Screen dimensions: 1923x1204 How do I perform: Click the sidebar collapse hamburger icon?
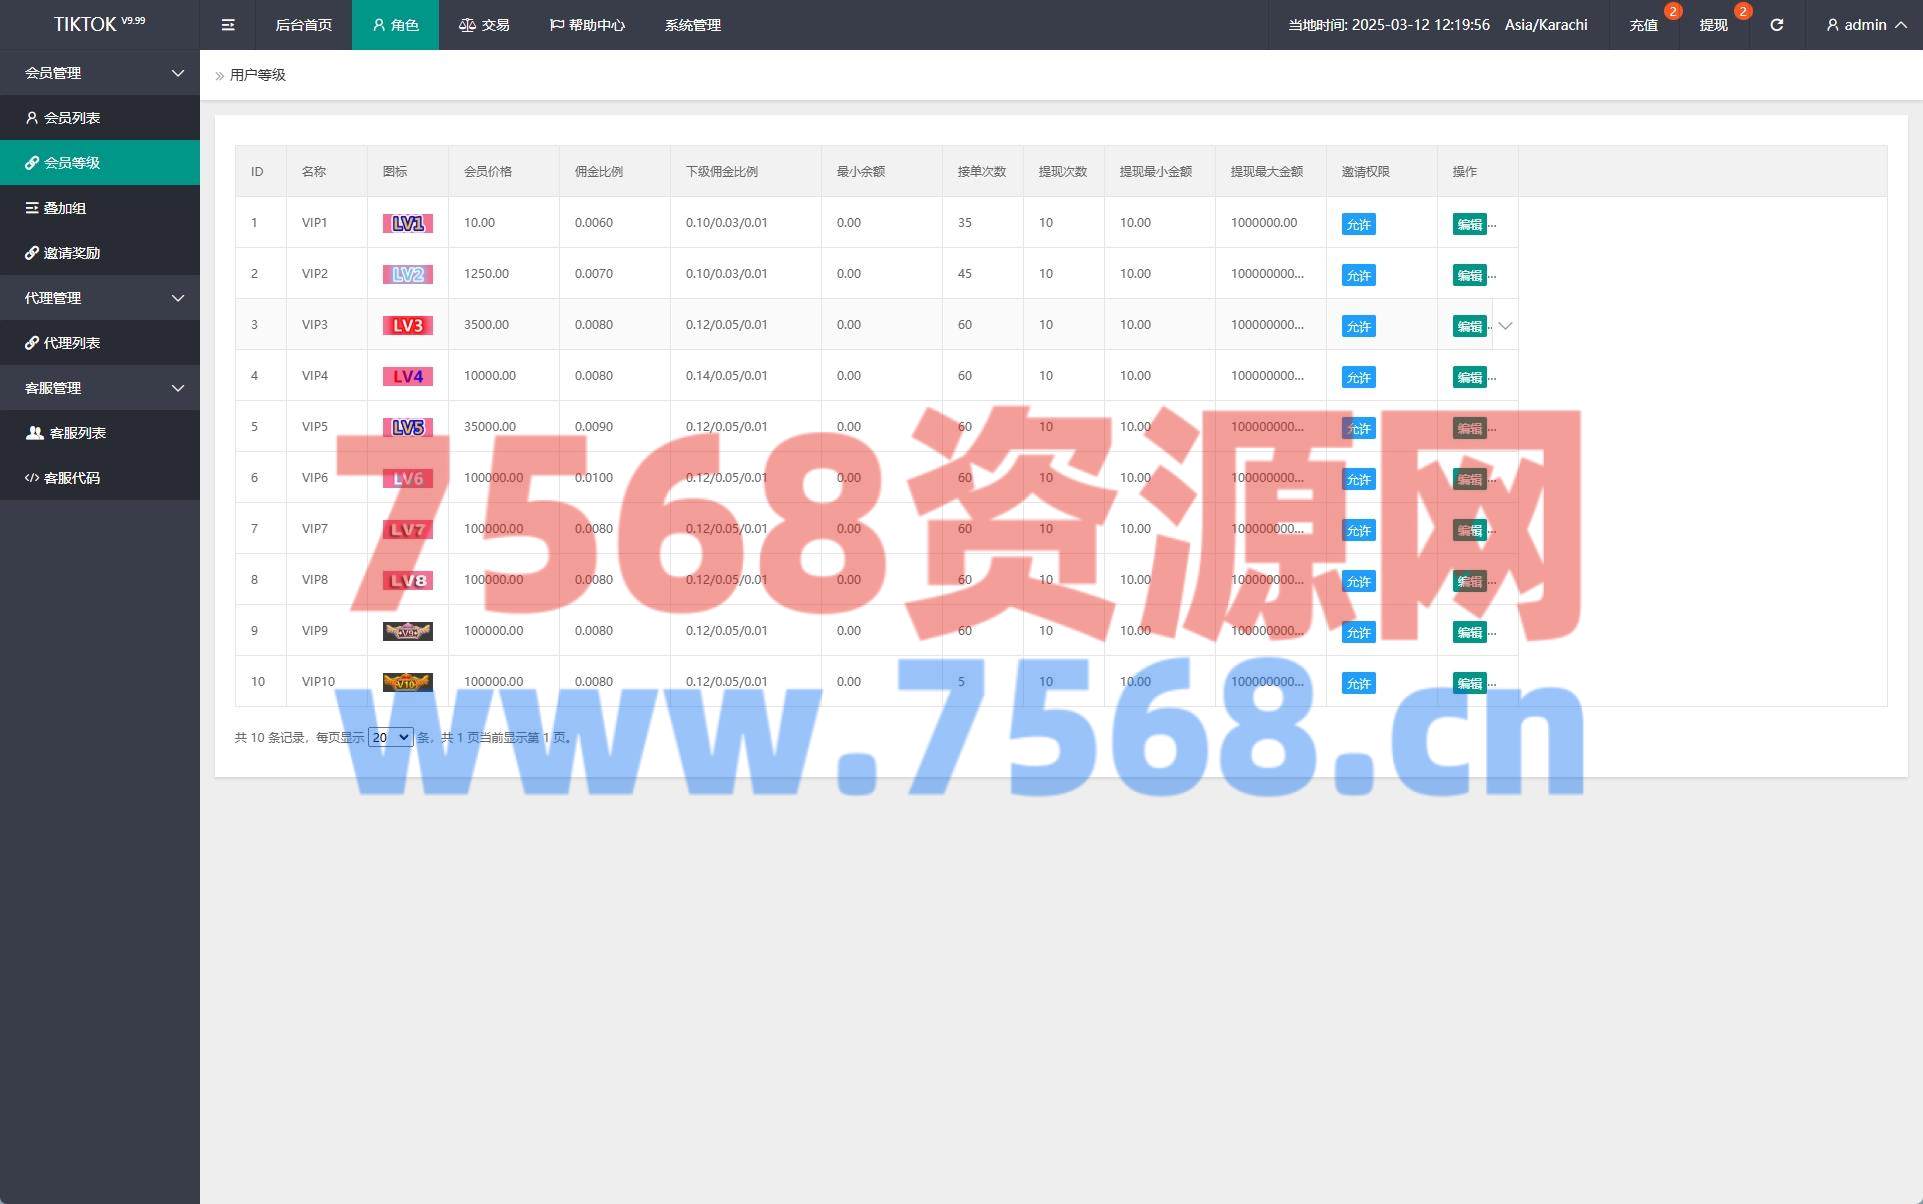228,25
